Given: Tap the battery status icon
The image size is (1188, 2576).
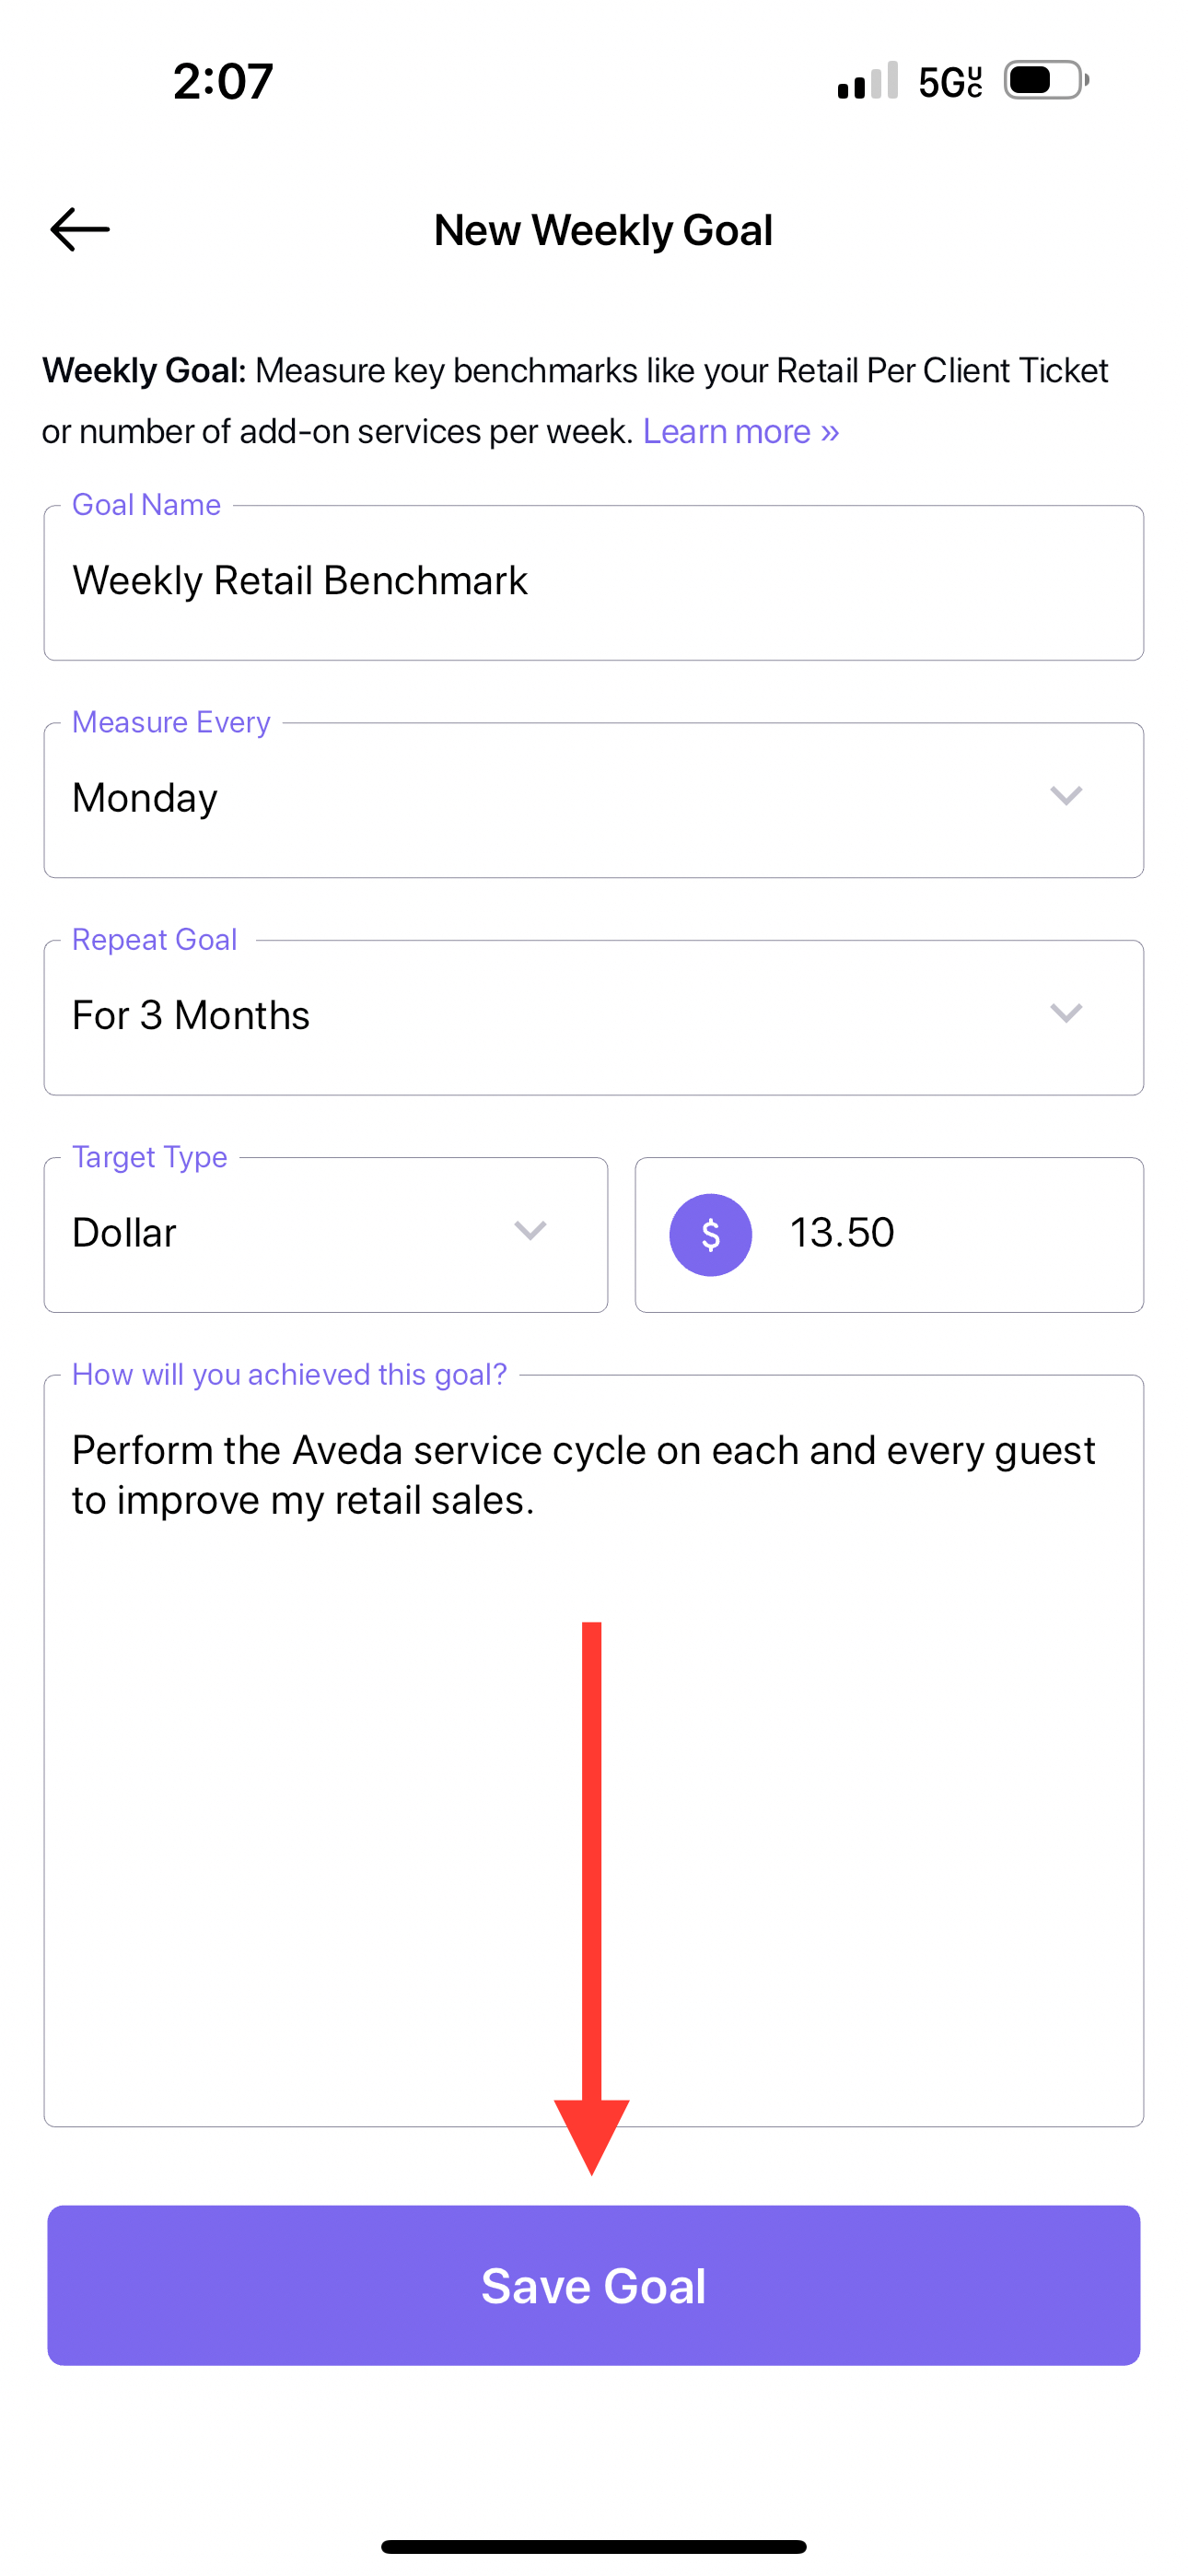Looking at the screenshot, I should (x=1046, y=80).
